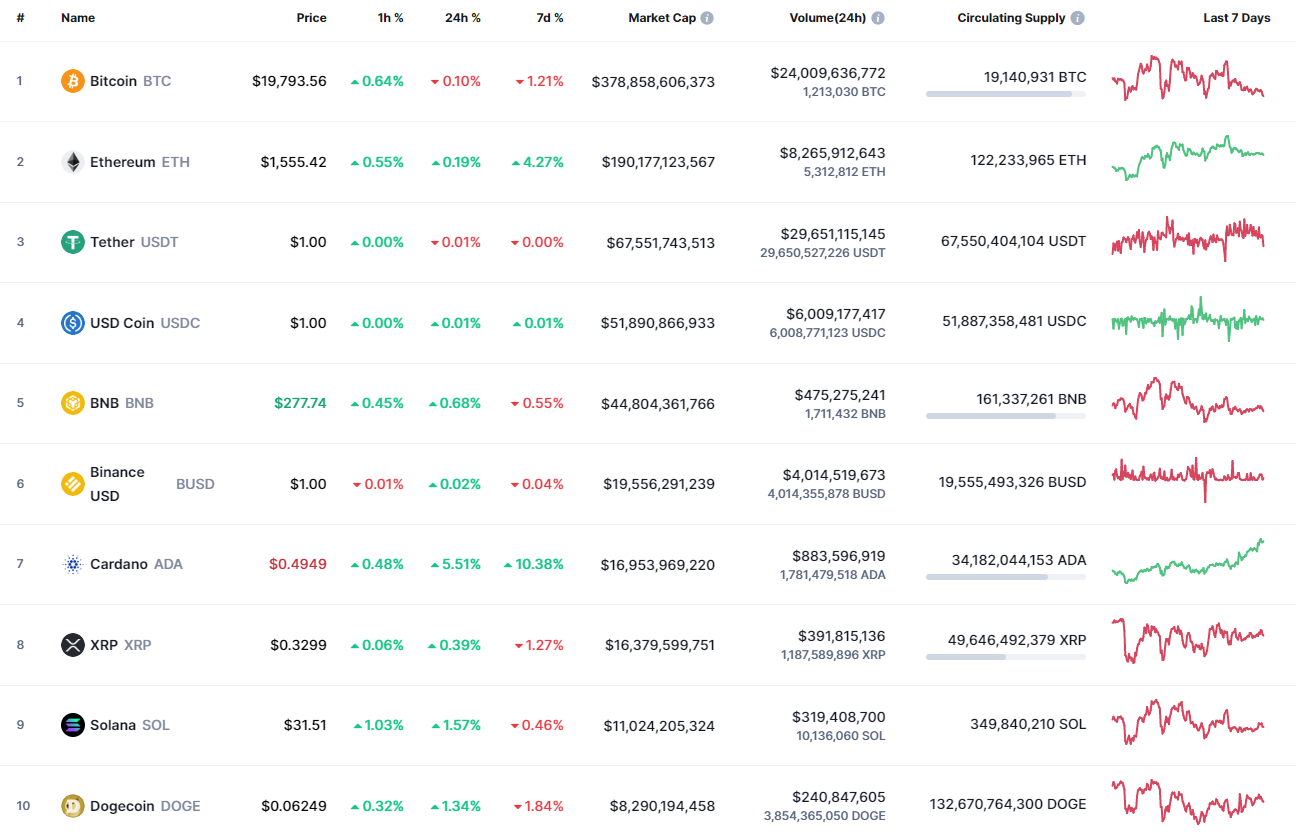This screenshot has height=838, width=1296.
Task: Click the Volume(24h) info icon
Action: (879, 17)
